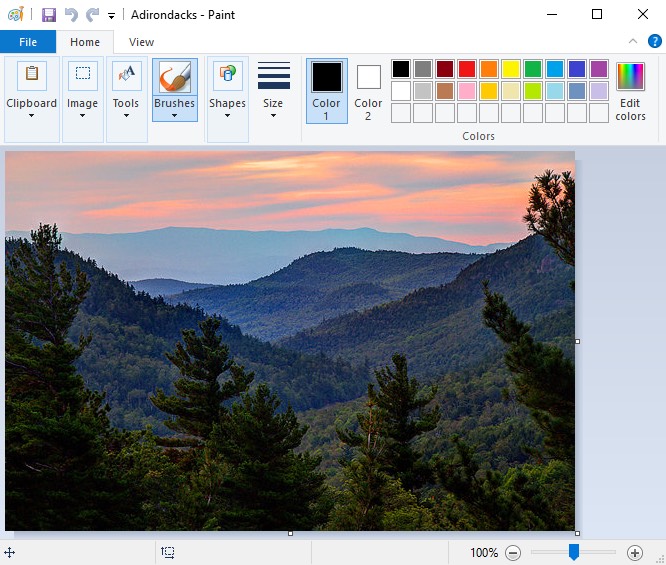Click the zoom in plus button
The width and height of the screenshot is (666, 565).
[634, 552]
